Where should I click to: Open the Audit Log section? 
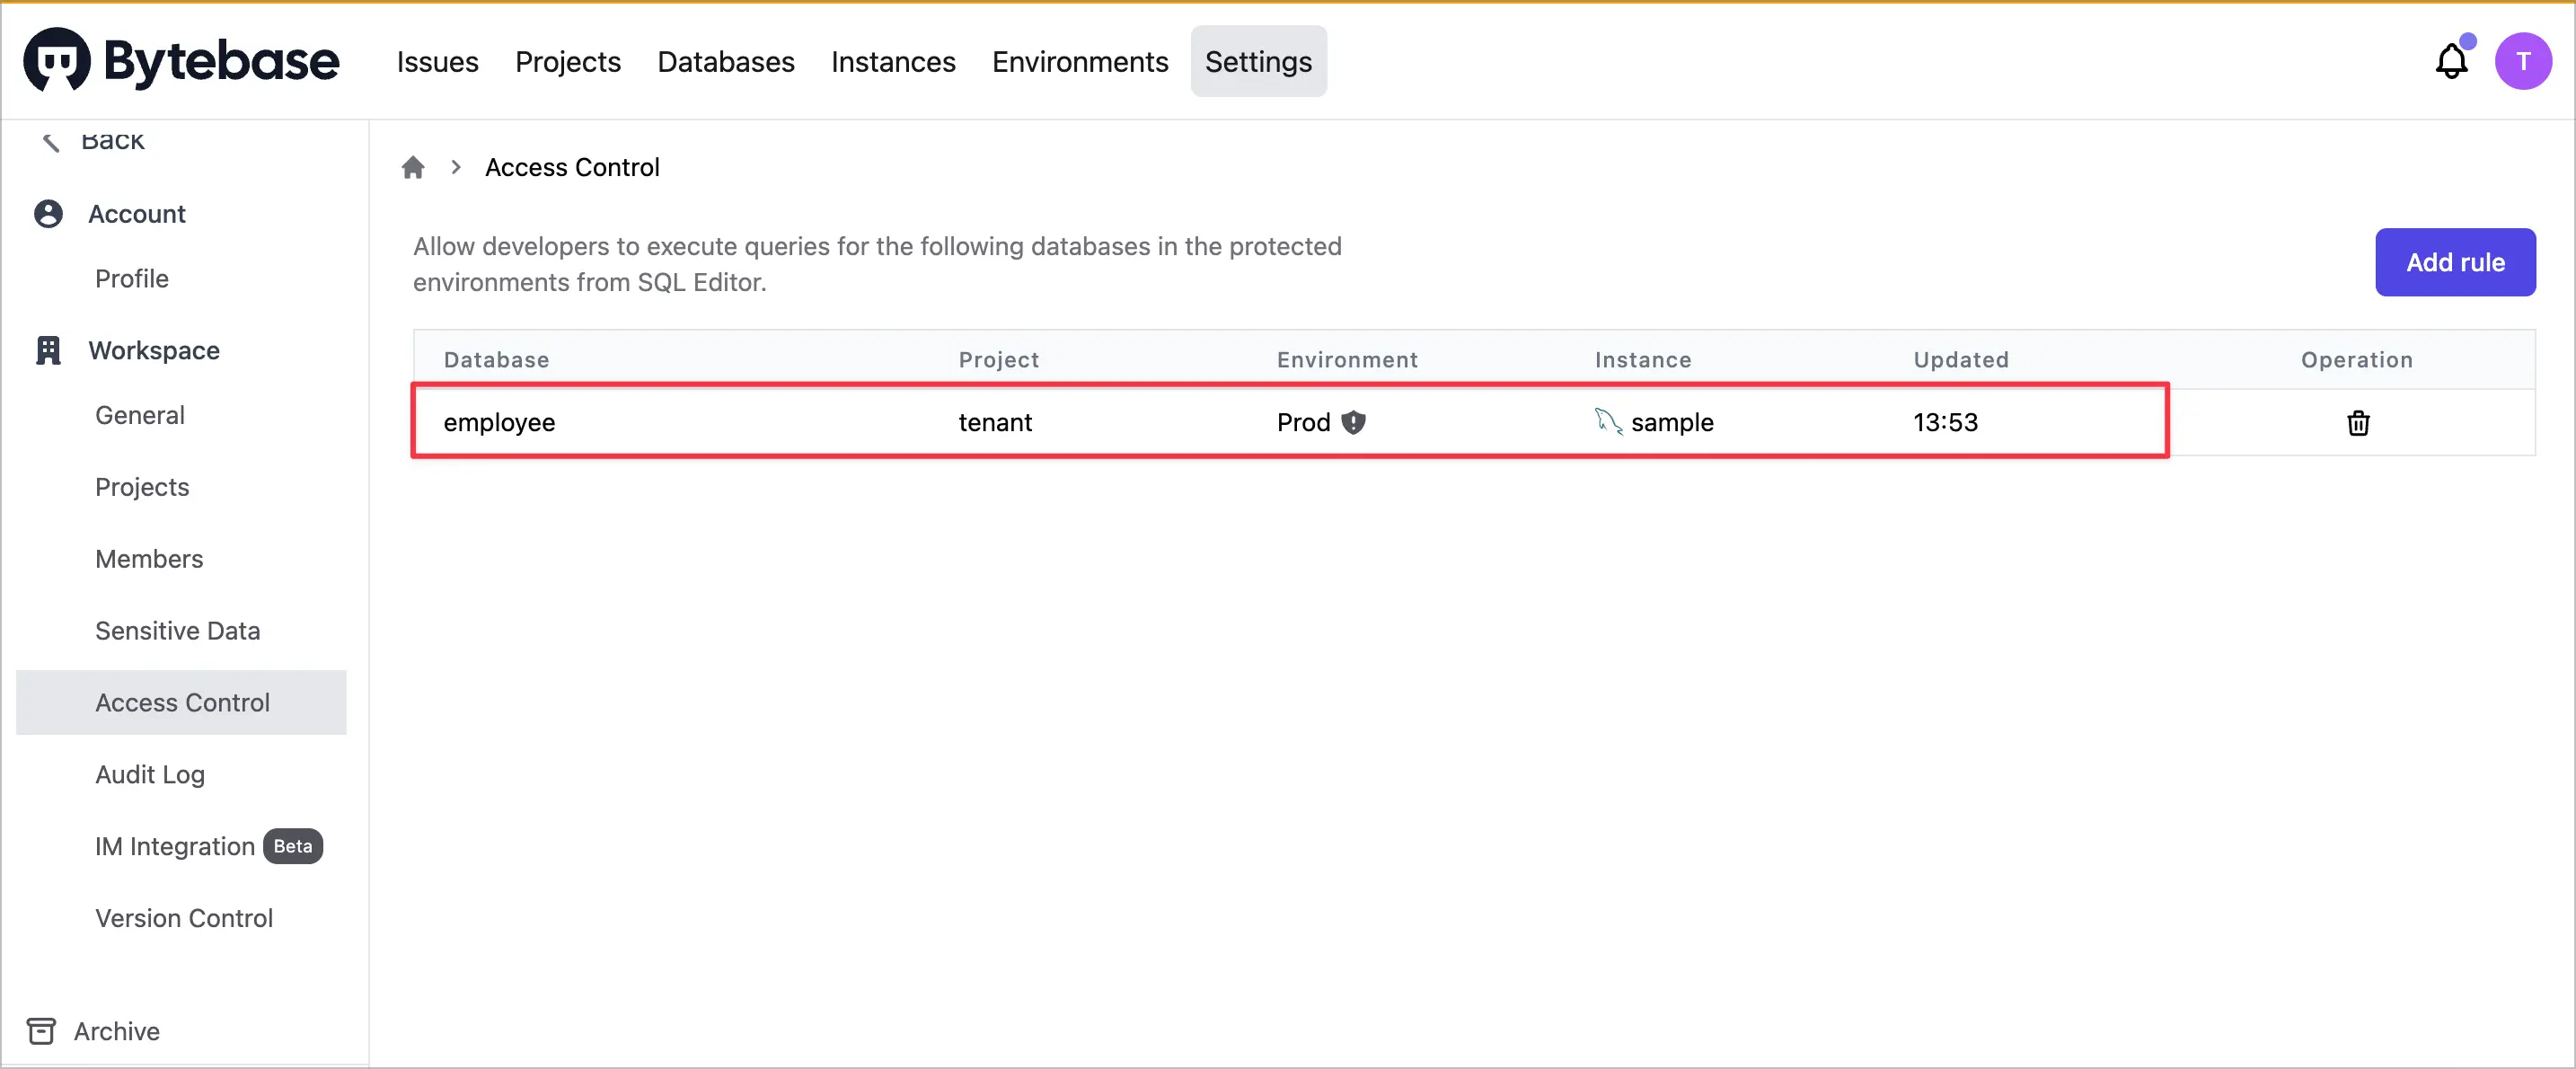coord(150,775)
